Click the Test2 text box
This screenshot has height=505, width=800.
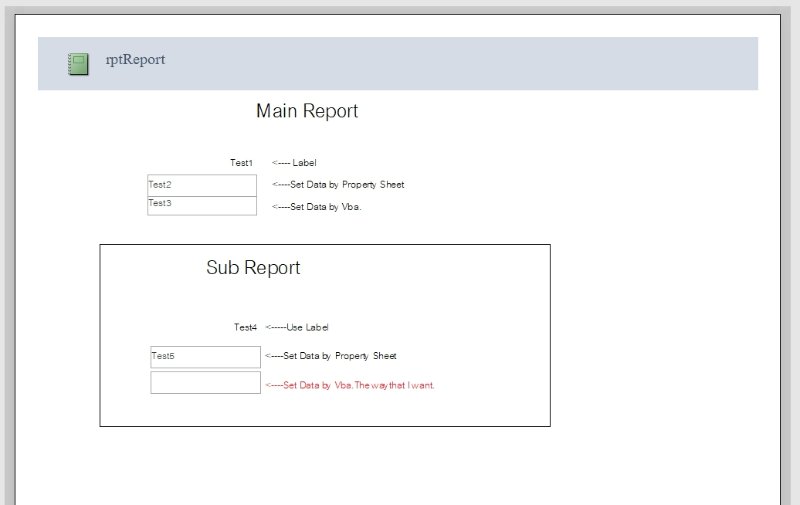coord(201,185)
